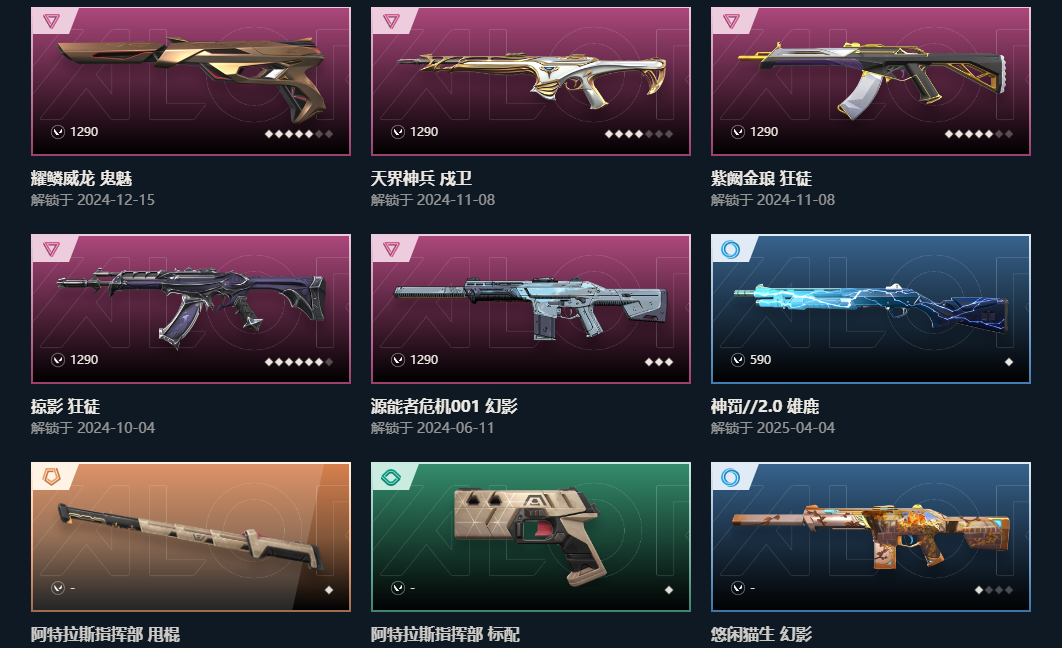Click the three level diamonds on 源能者危机001 幻影
This screenshot has height=648, width=1062.
(x=659, y=362)
